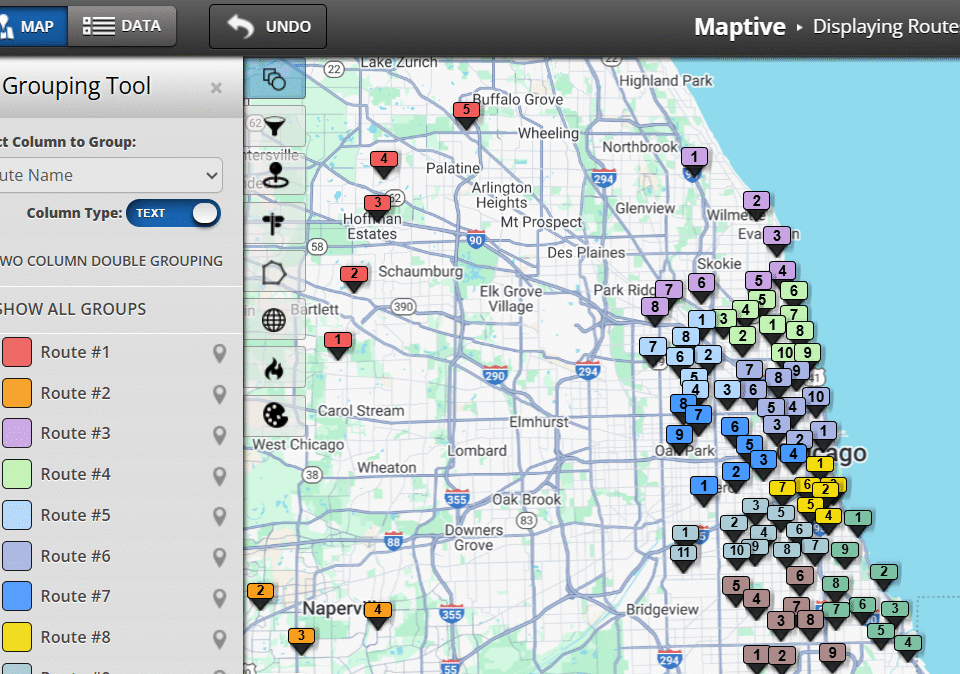
Task: Toggle the Column Type TEXT switch
Action: tap(173, 213)
